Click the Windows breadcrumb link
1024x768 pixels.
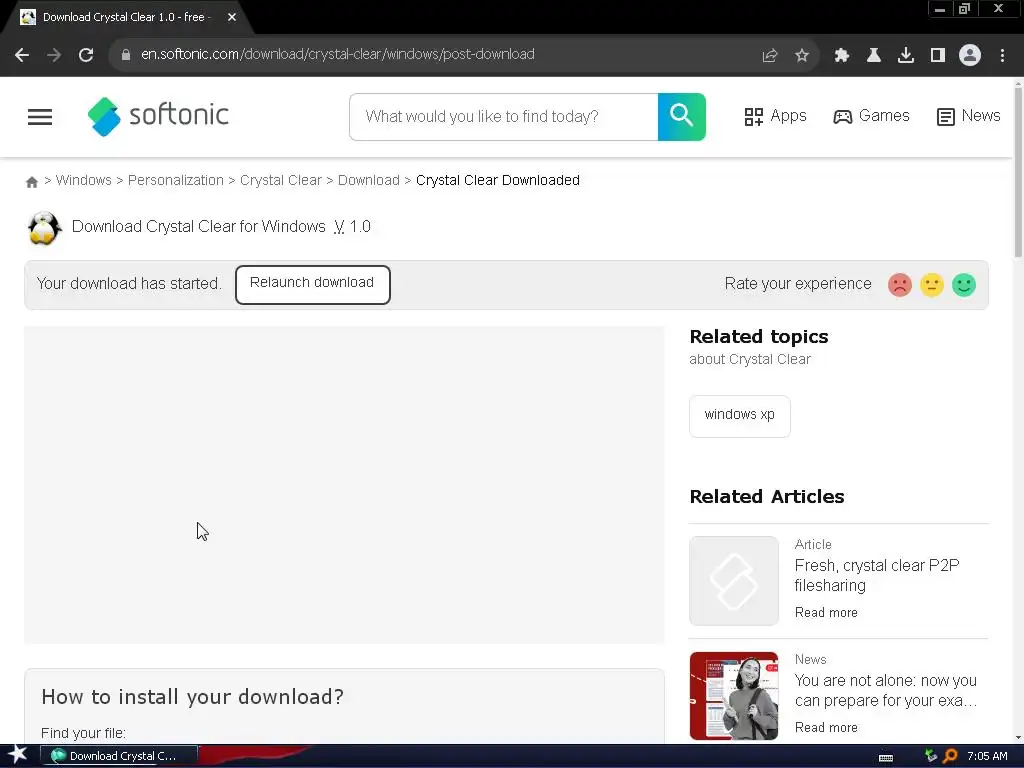click(84, 180)
